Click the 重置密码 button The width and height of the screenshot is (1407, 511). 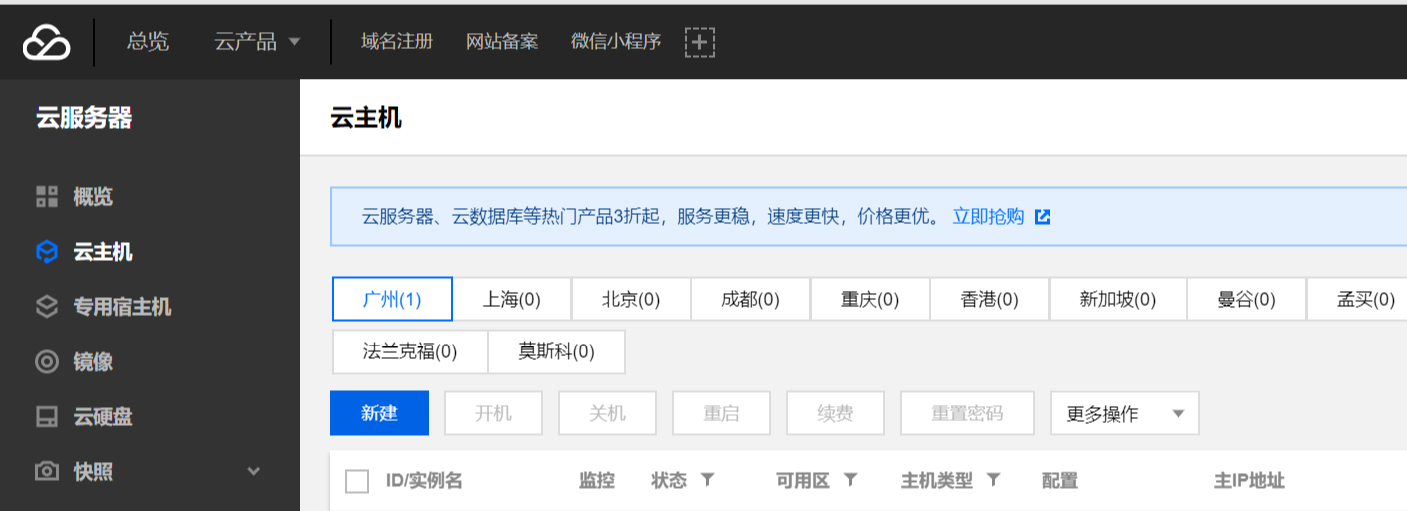(967, 413)
